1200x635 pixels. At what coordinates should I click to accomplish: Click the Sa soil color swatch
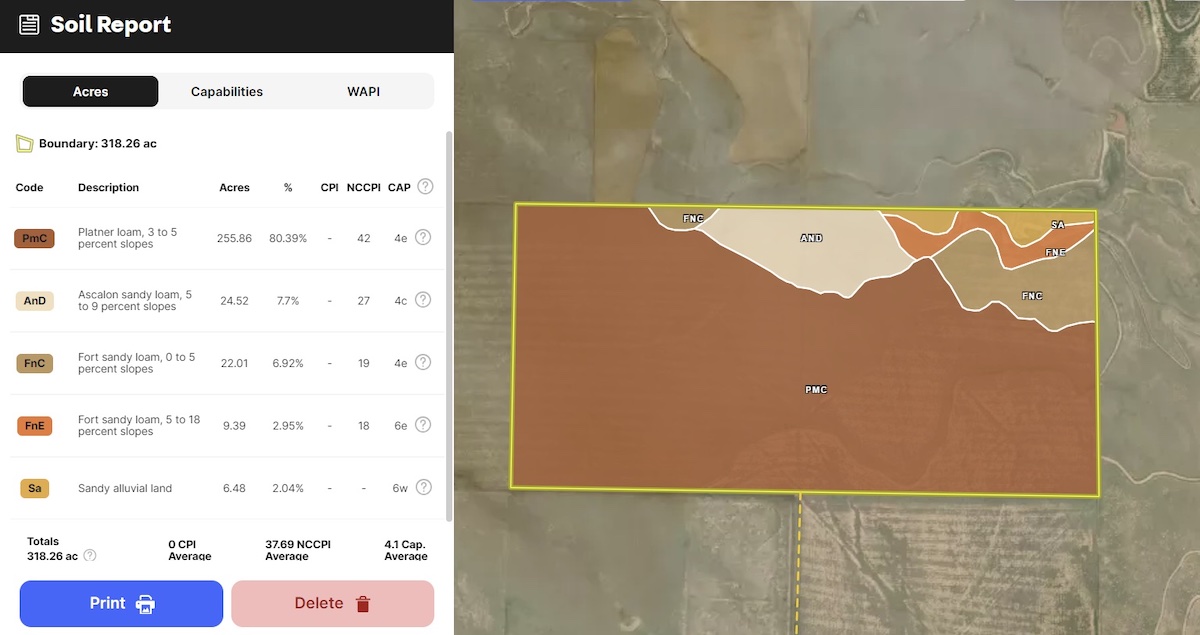[34, 488]
